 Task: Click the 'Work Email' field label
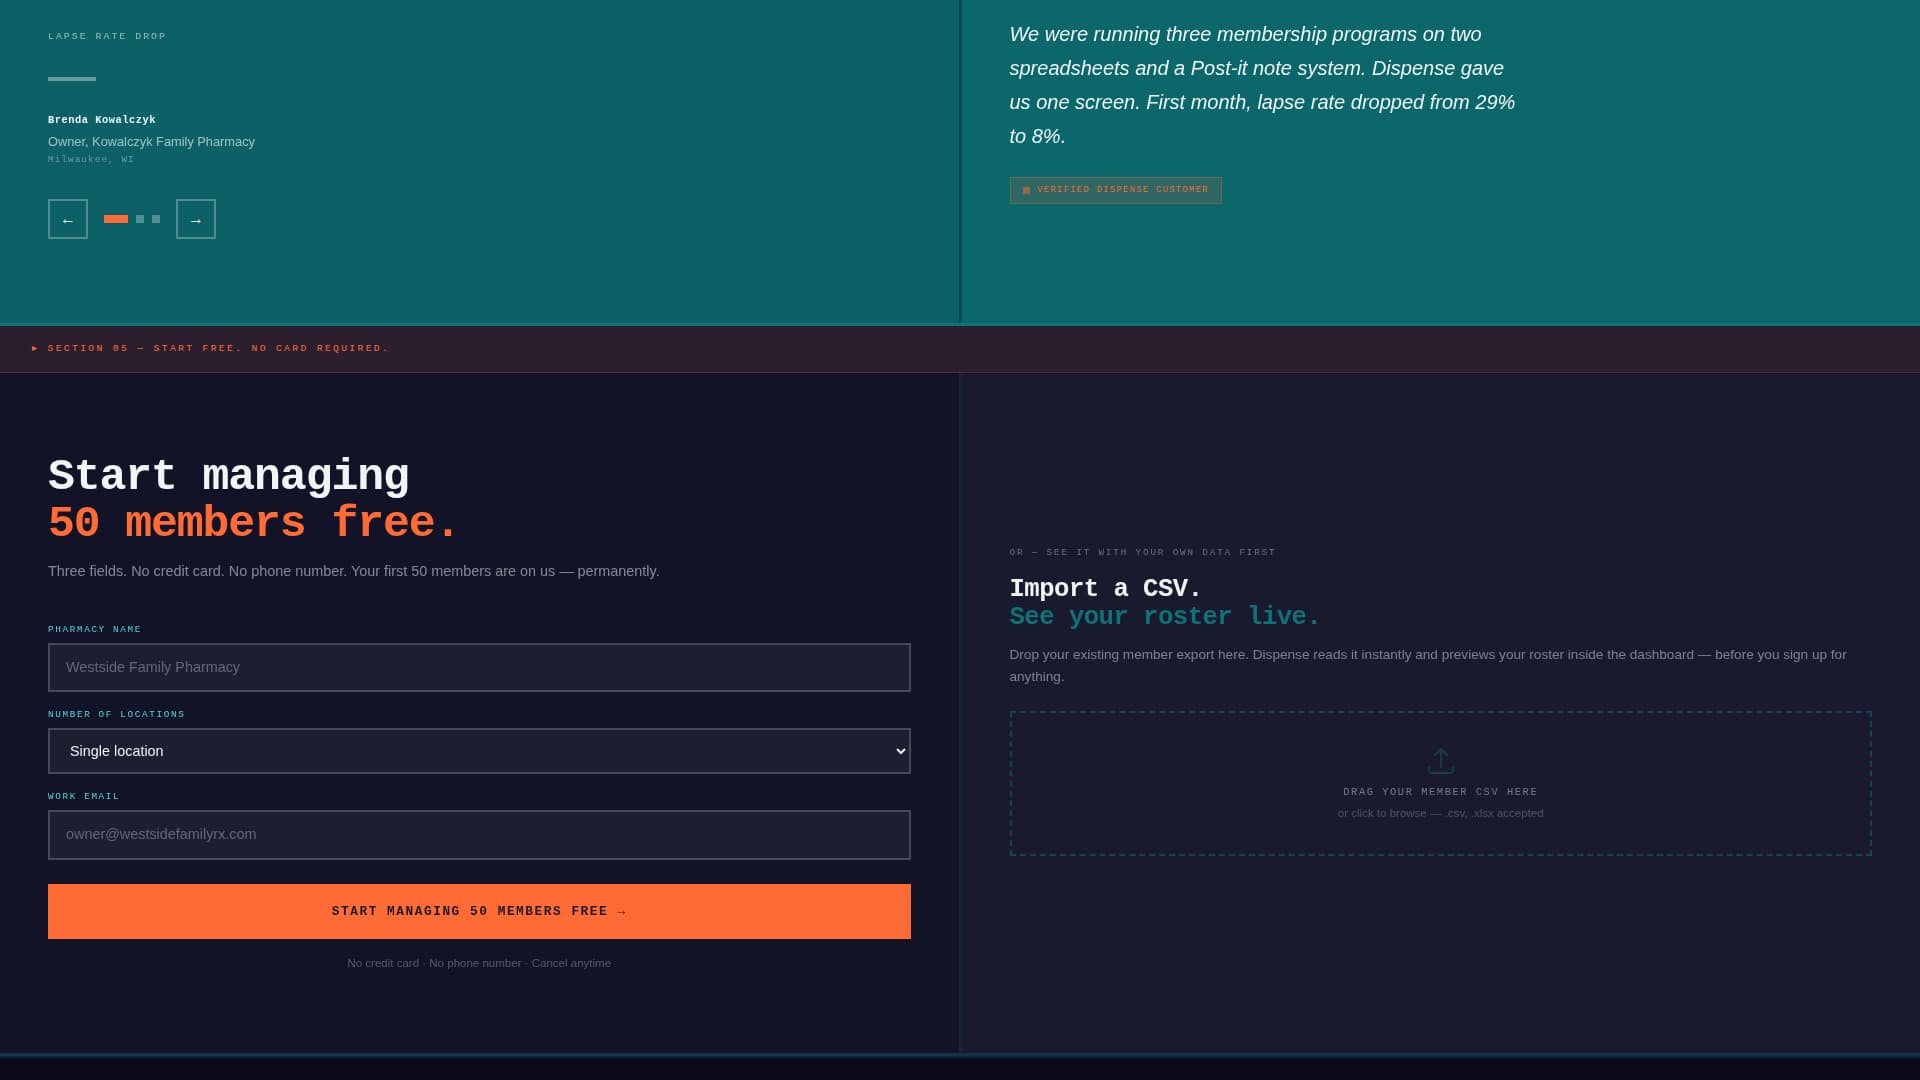(84, 796)
